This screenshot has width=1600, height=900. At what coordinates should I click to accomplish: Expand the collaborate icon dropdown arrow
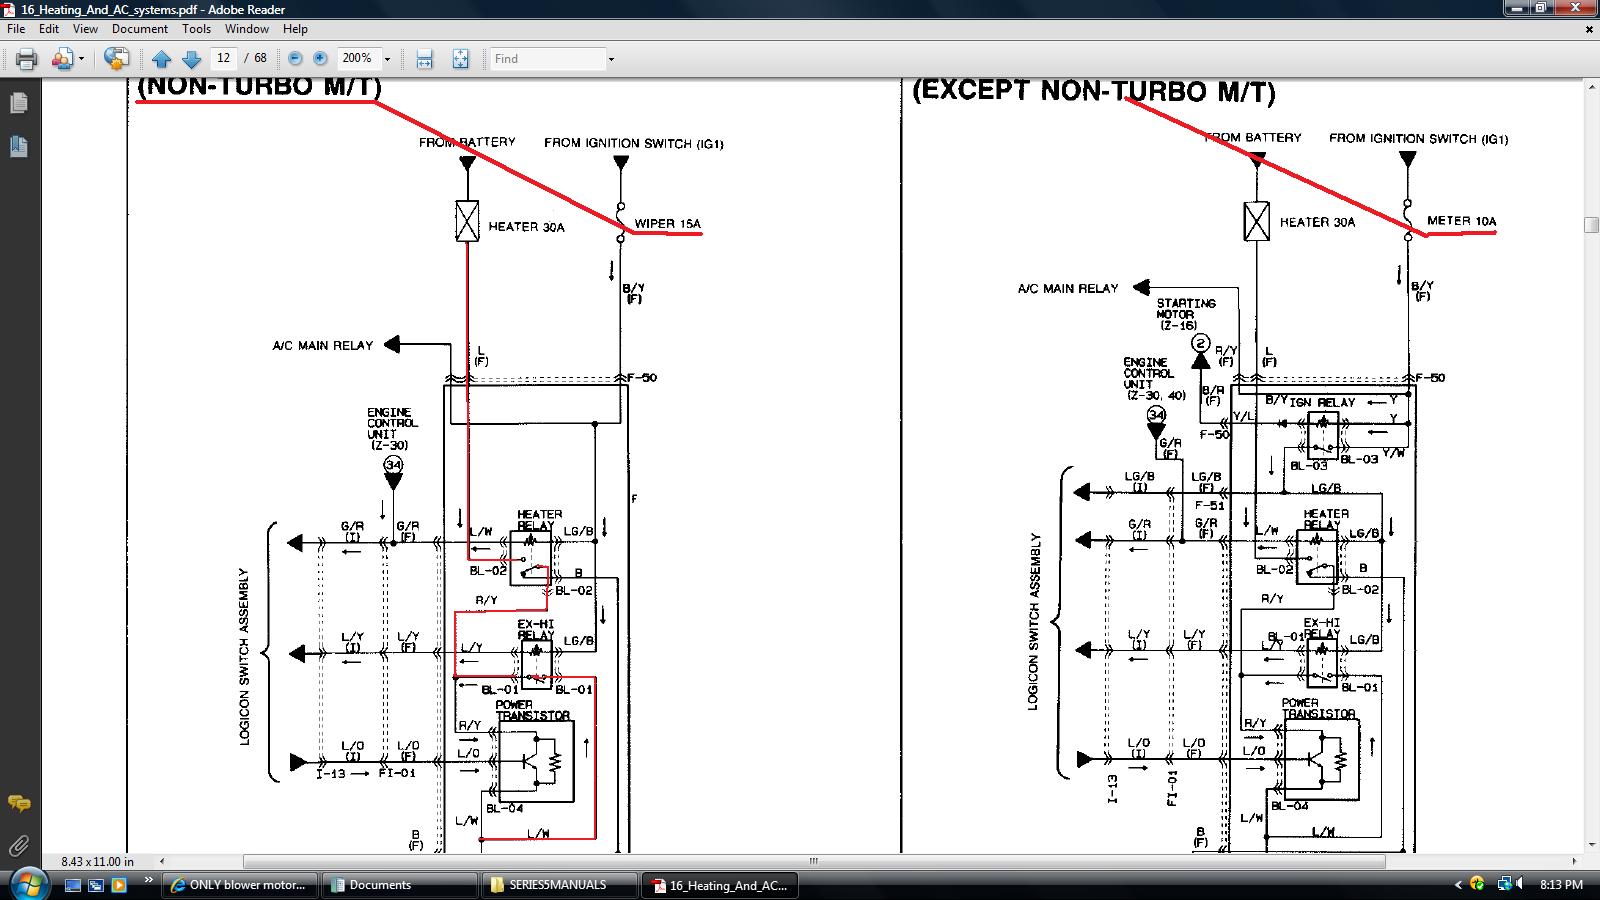pyautogui.click(x=81, y=59)
